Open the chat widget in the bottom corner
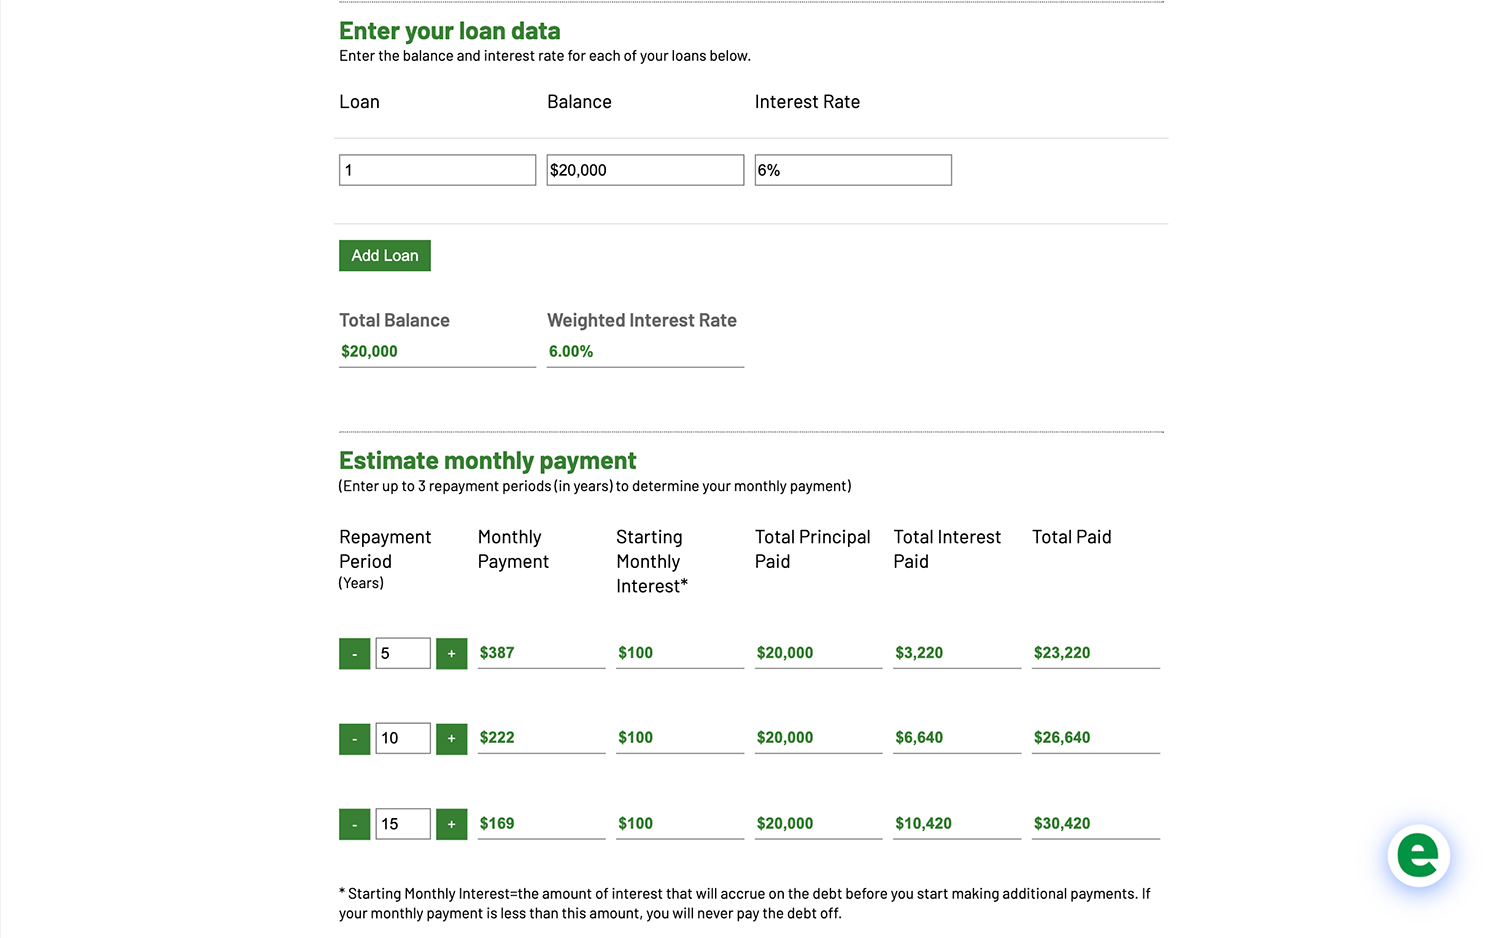Viewport: 1500px width, 938px height. click(x=1418, y=855)
